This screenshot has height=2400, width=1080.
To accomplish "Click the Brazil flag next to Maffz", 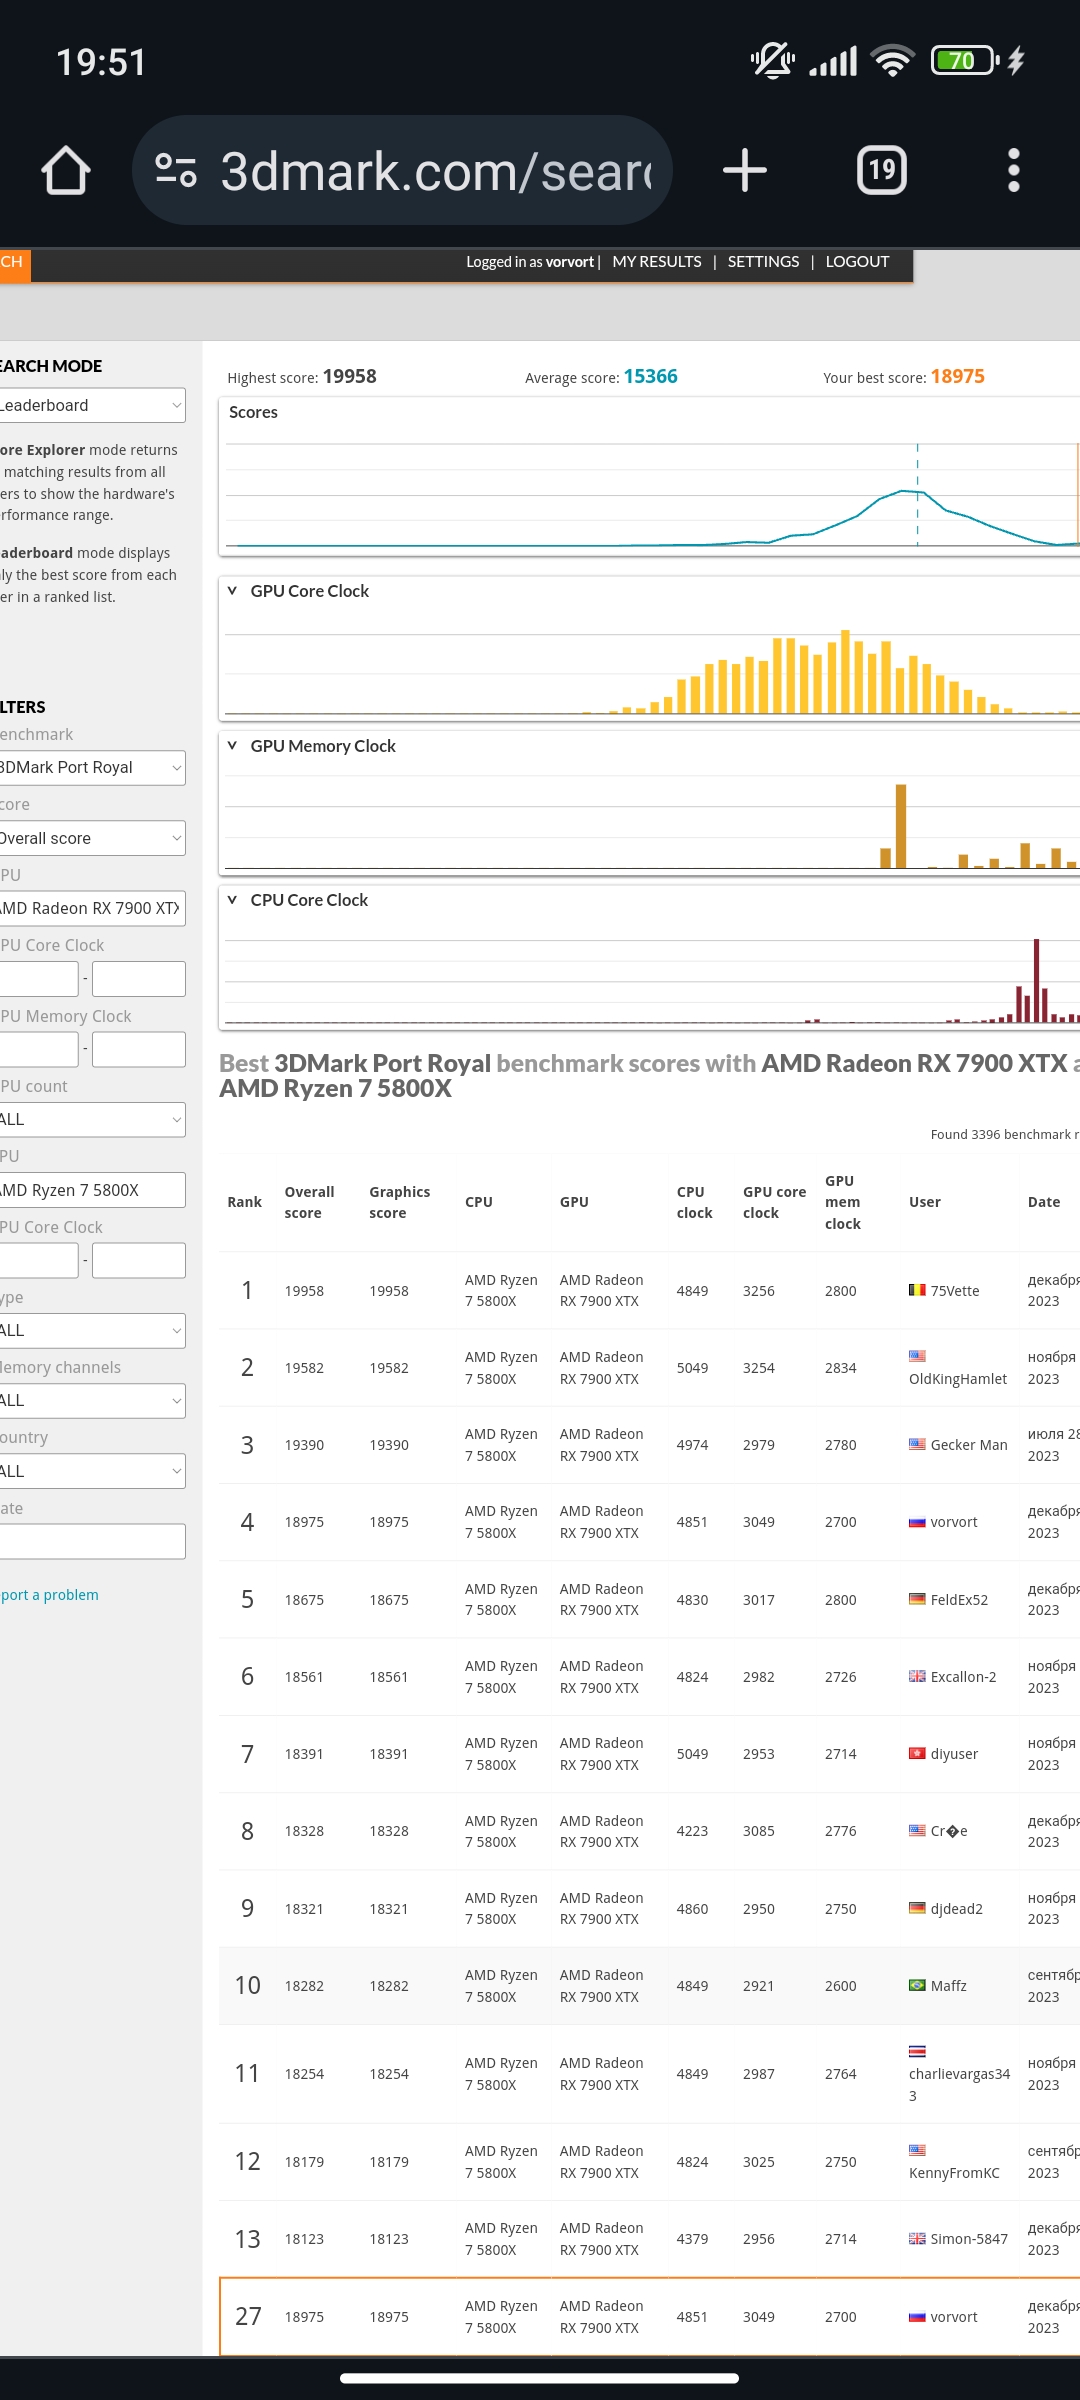I will pos(917,1985).
